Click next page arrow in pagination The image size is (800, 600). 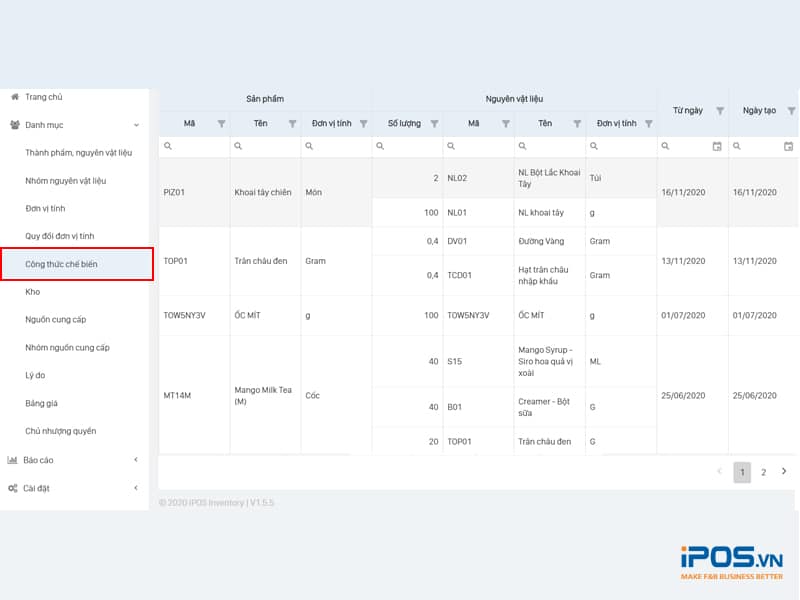coord(784,472)
